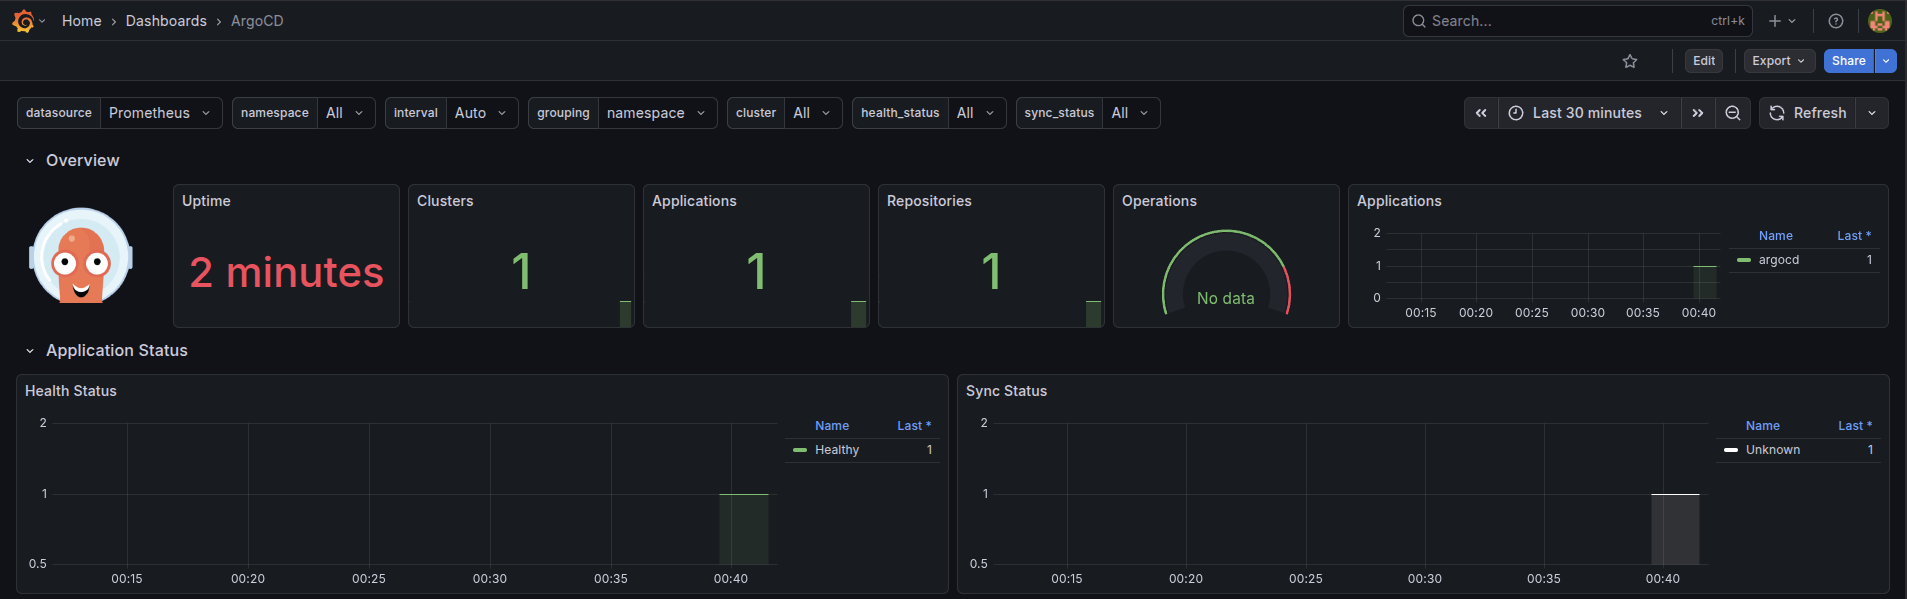1907x599 pixels.
Task: Sort Applications legend by Name
Action: click(1776, 236)
